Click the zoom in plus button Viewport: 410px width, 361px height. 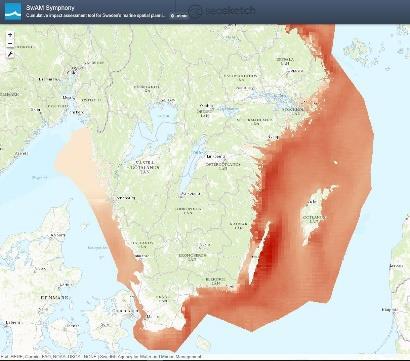click(x=10, y=35)
